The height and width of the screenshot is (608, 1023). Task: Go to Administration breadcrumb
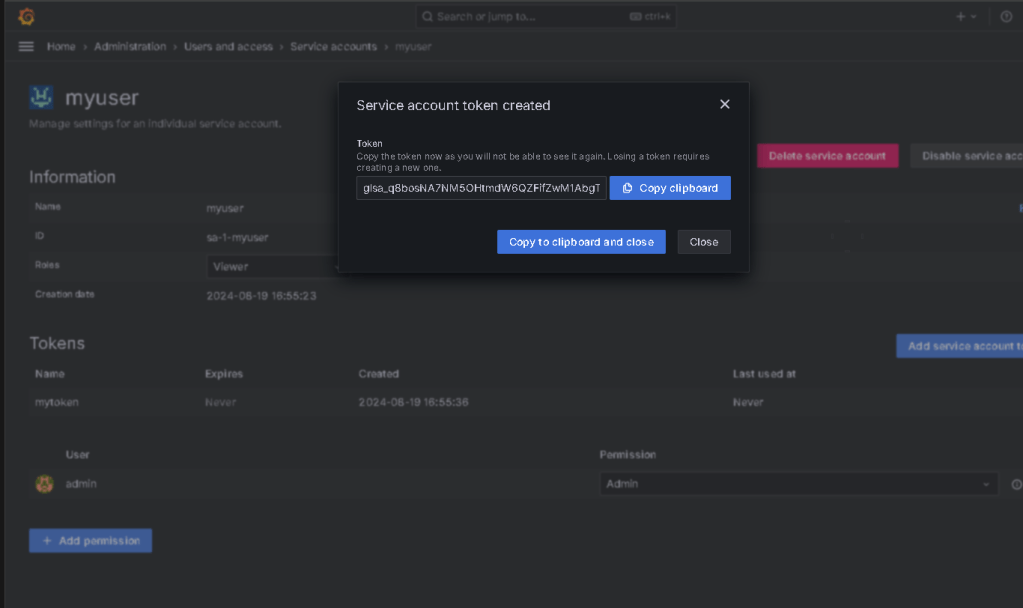click(130, 46)
